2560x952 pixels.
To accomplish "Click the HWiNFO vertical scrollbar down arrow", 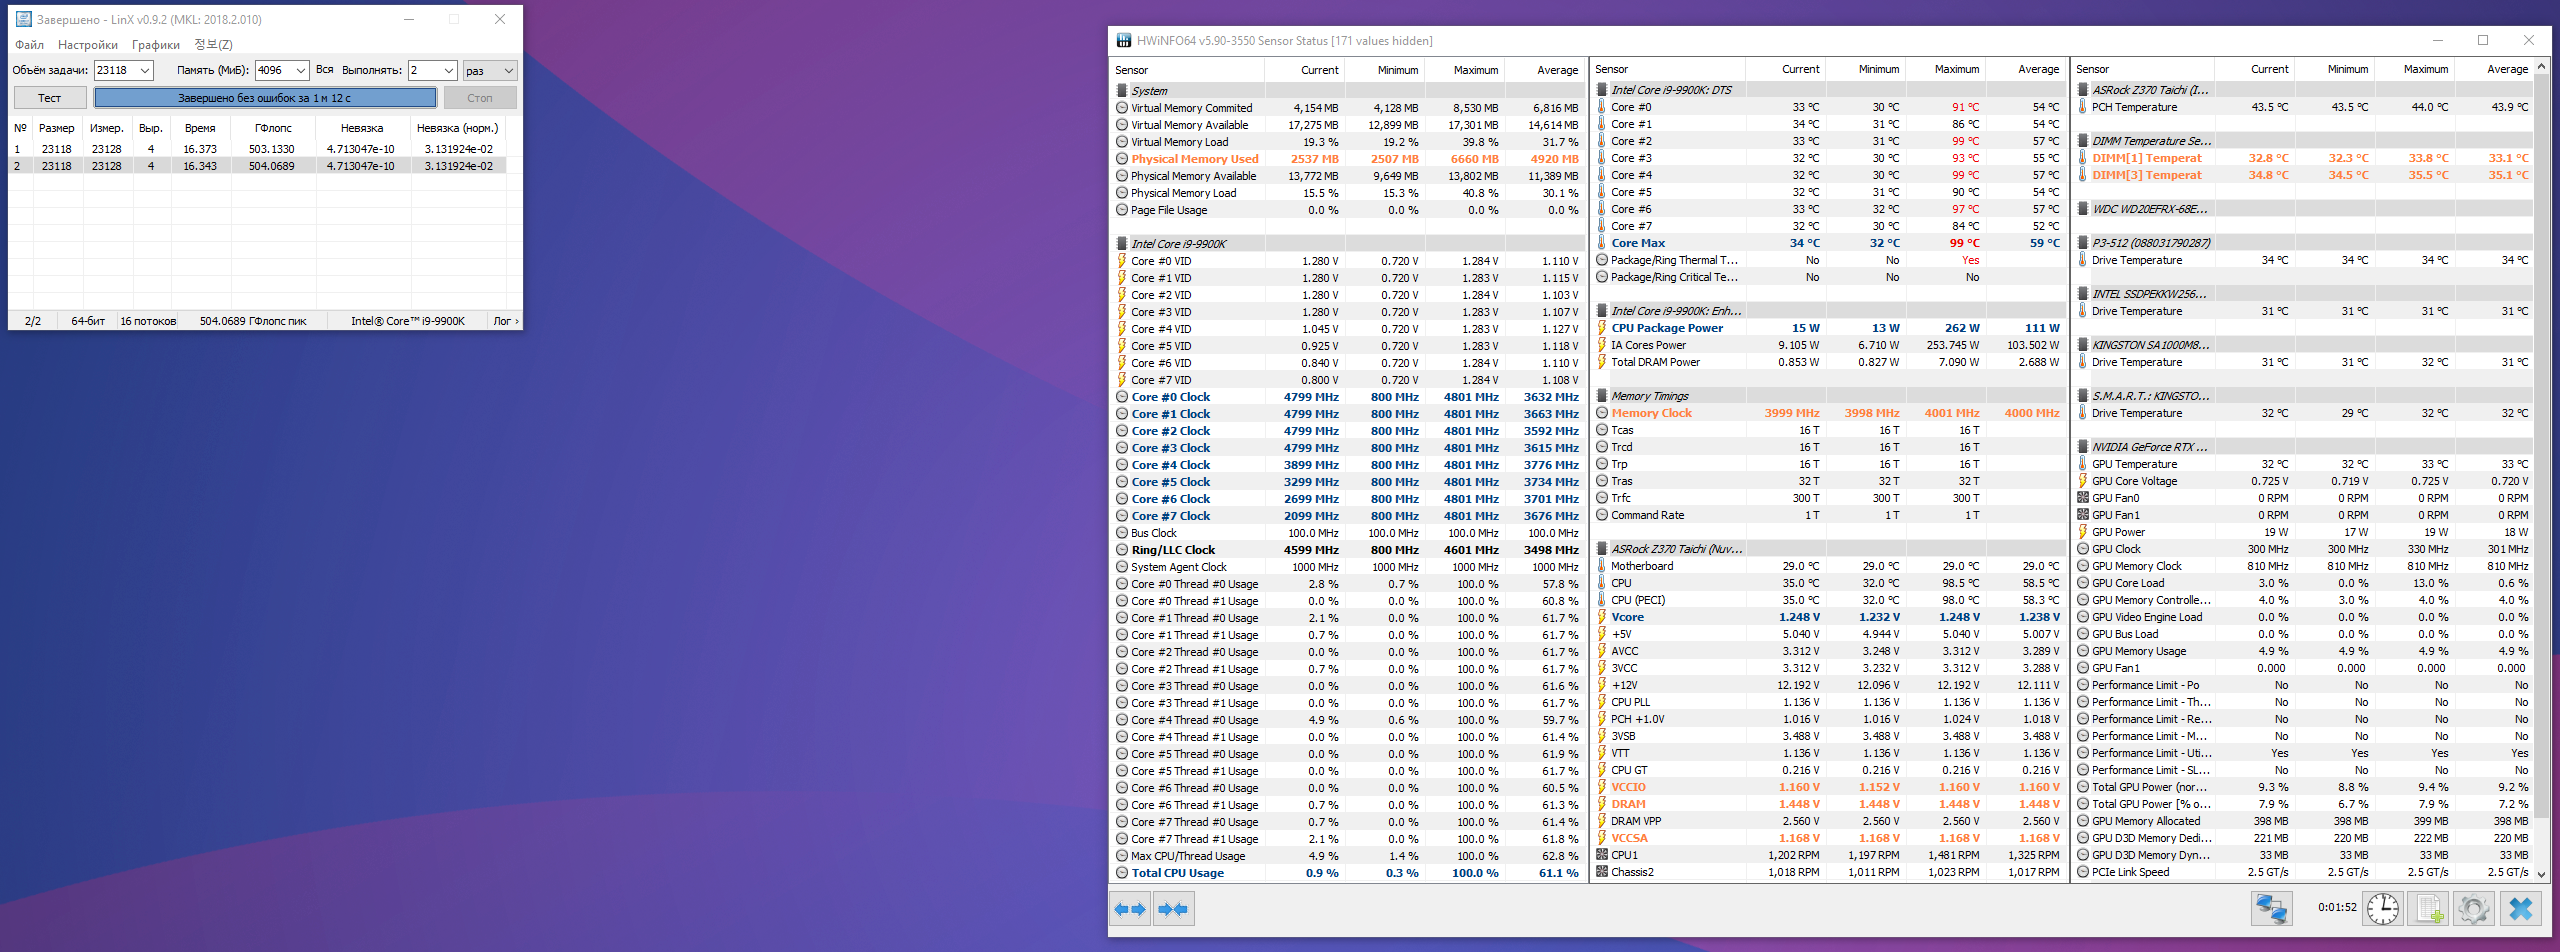I will point(2542,873).
